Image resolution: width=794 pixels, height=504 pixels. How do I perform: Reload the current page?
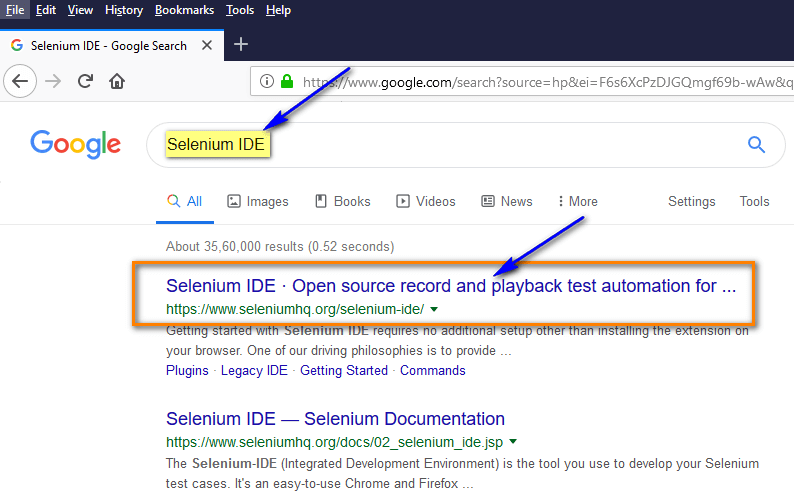[x=85, y=81]
